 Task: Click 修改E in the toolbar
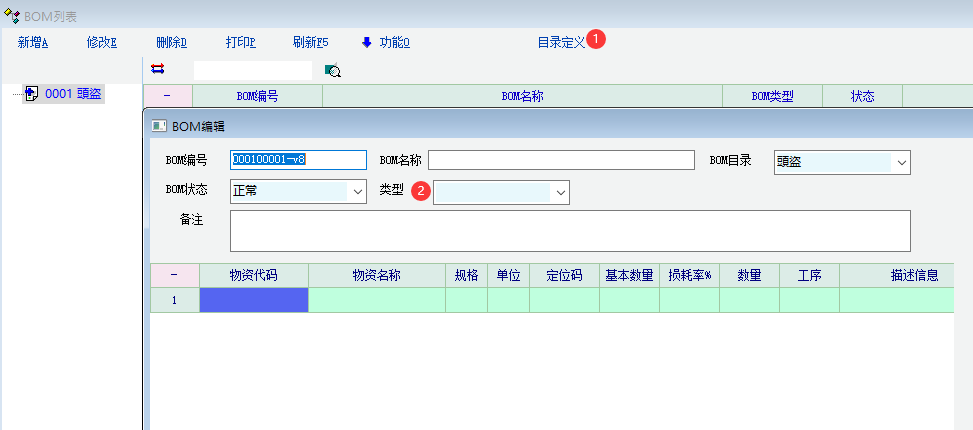pos(102,42)
